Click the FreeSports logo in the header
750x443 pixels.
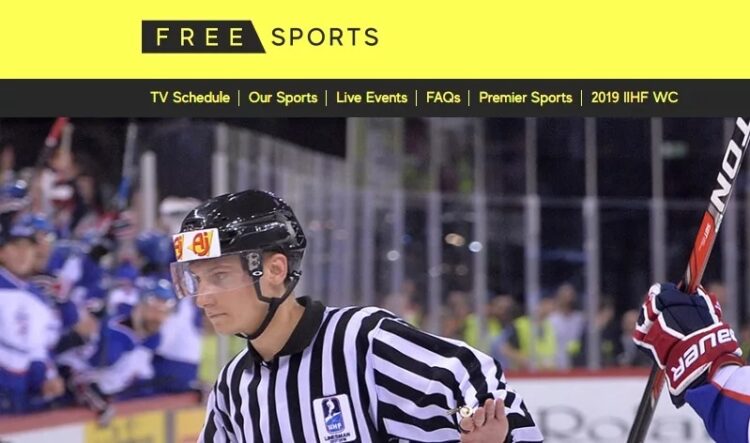click(x=261, y=37)
